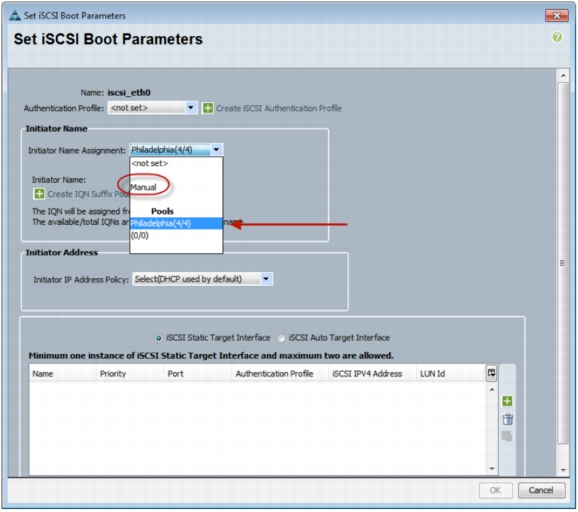Choose the <not set> list option
The image size is (578, 512).
(149, 163)
